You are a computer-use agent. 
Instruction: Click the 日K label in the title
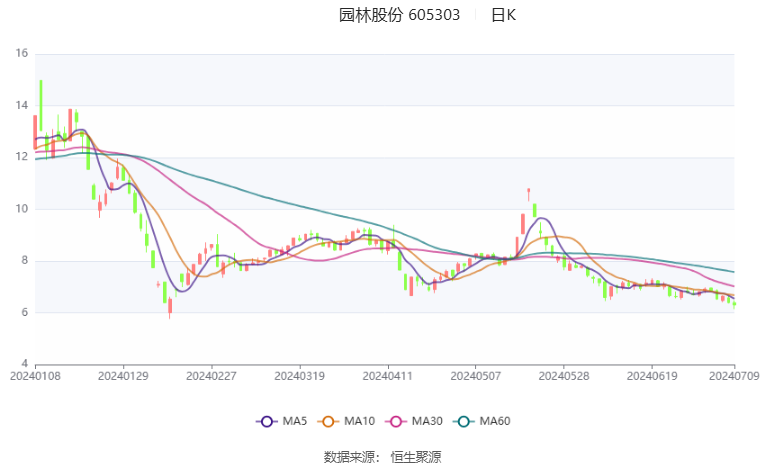click(503, 15)
